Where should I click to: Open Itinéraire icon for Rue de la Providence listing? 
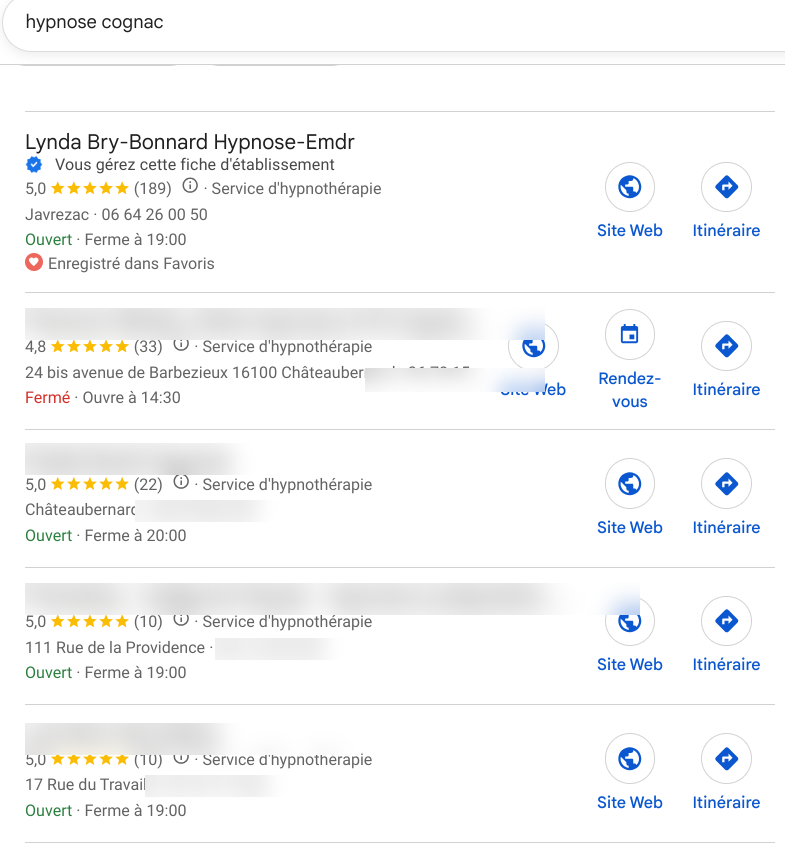point(726,621)
